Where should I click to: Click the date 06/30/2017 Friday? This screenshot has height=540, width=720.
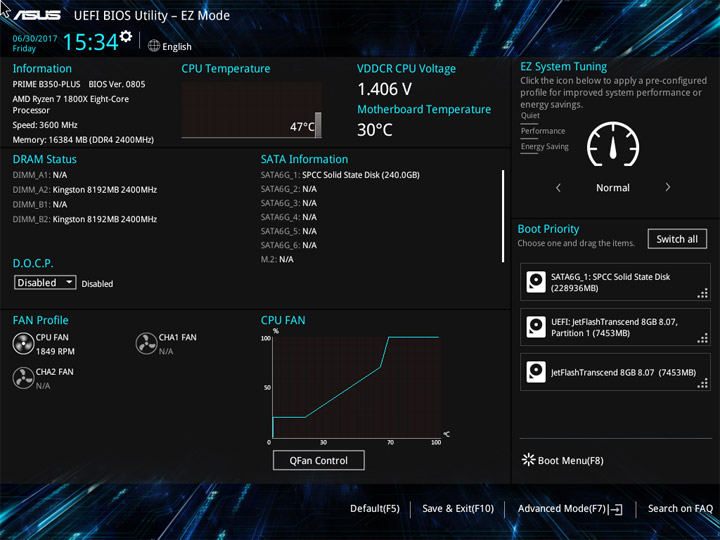click(x=34, y=44)
